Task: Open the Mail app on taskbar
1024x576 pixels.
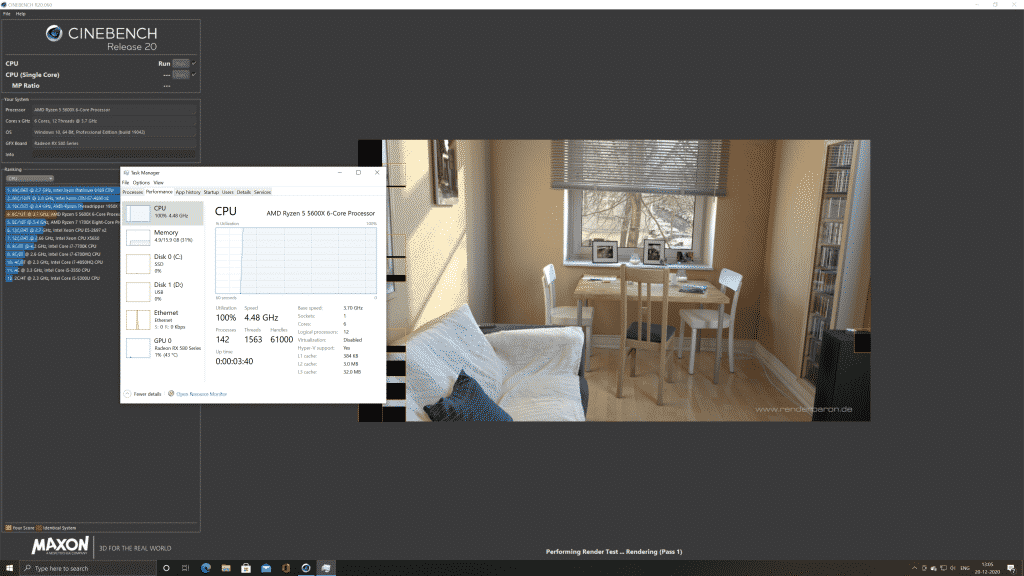Action: (x=266, y=568)
